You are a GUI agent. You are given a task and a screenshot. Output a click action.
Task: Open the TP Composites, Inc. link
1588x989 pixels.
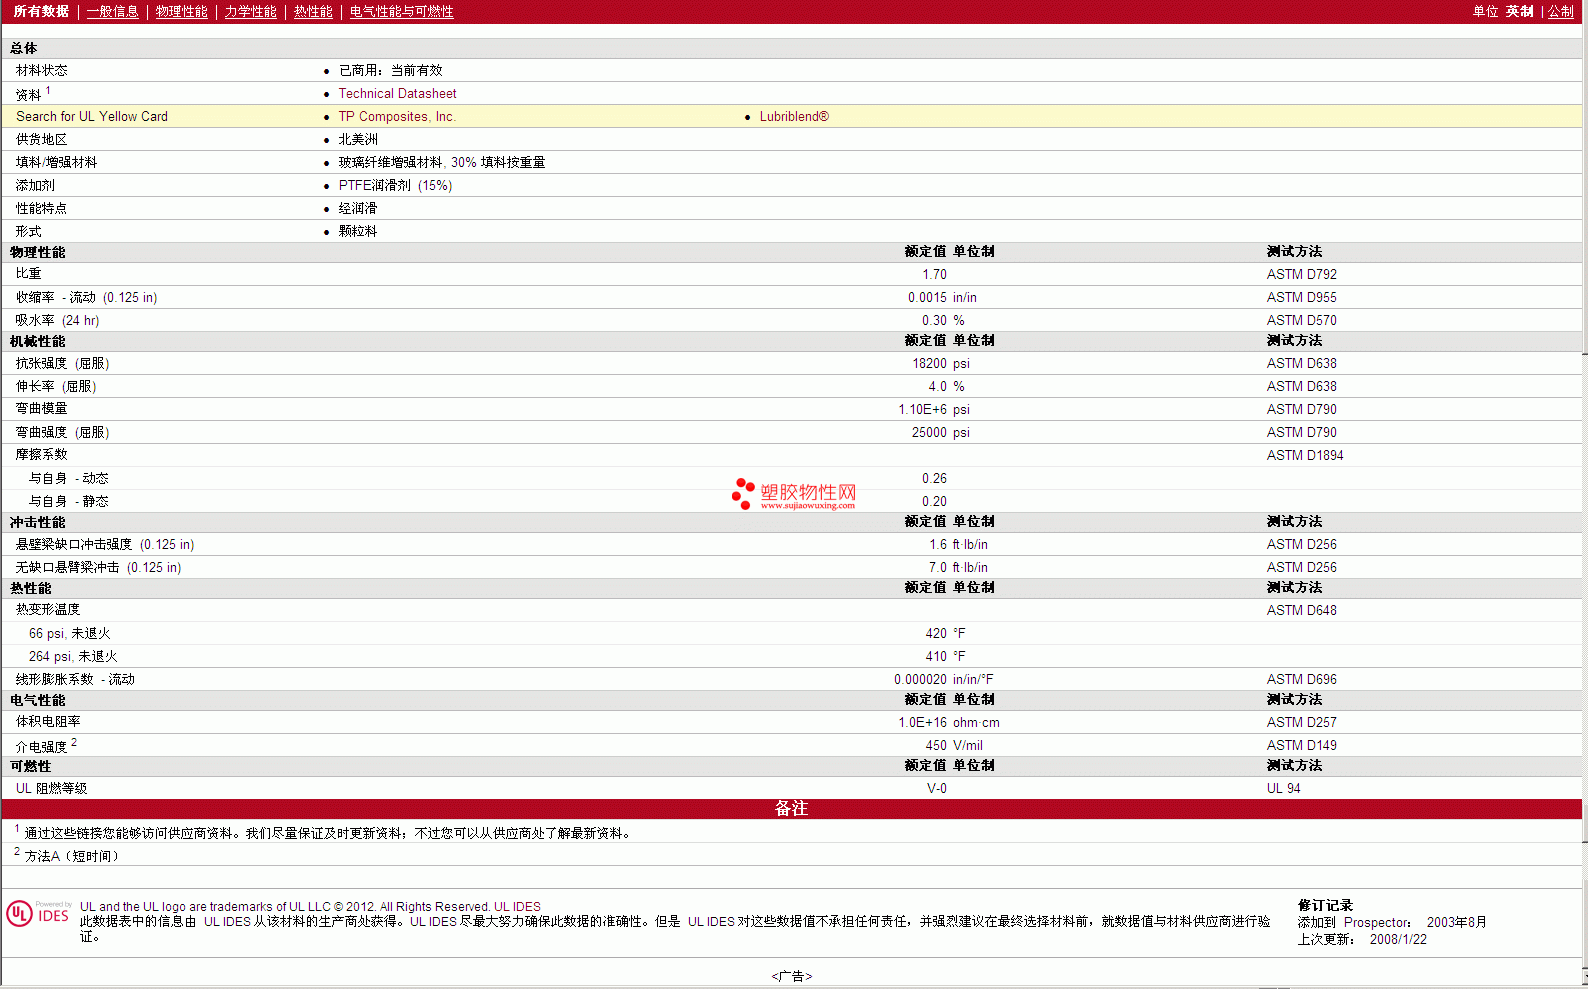point(397,116)
